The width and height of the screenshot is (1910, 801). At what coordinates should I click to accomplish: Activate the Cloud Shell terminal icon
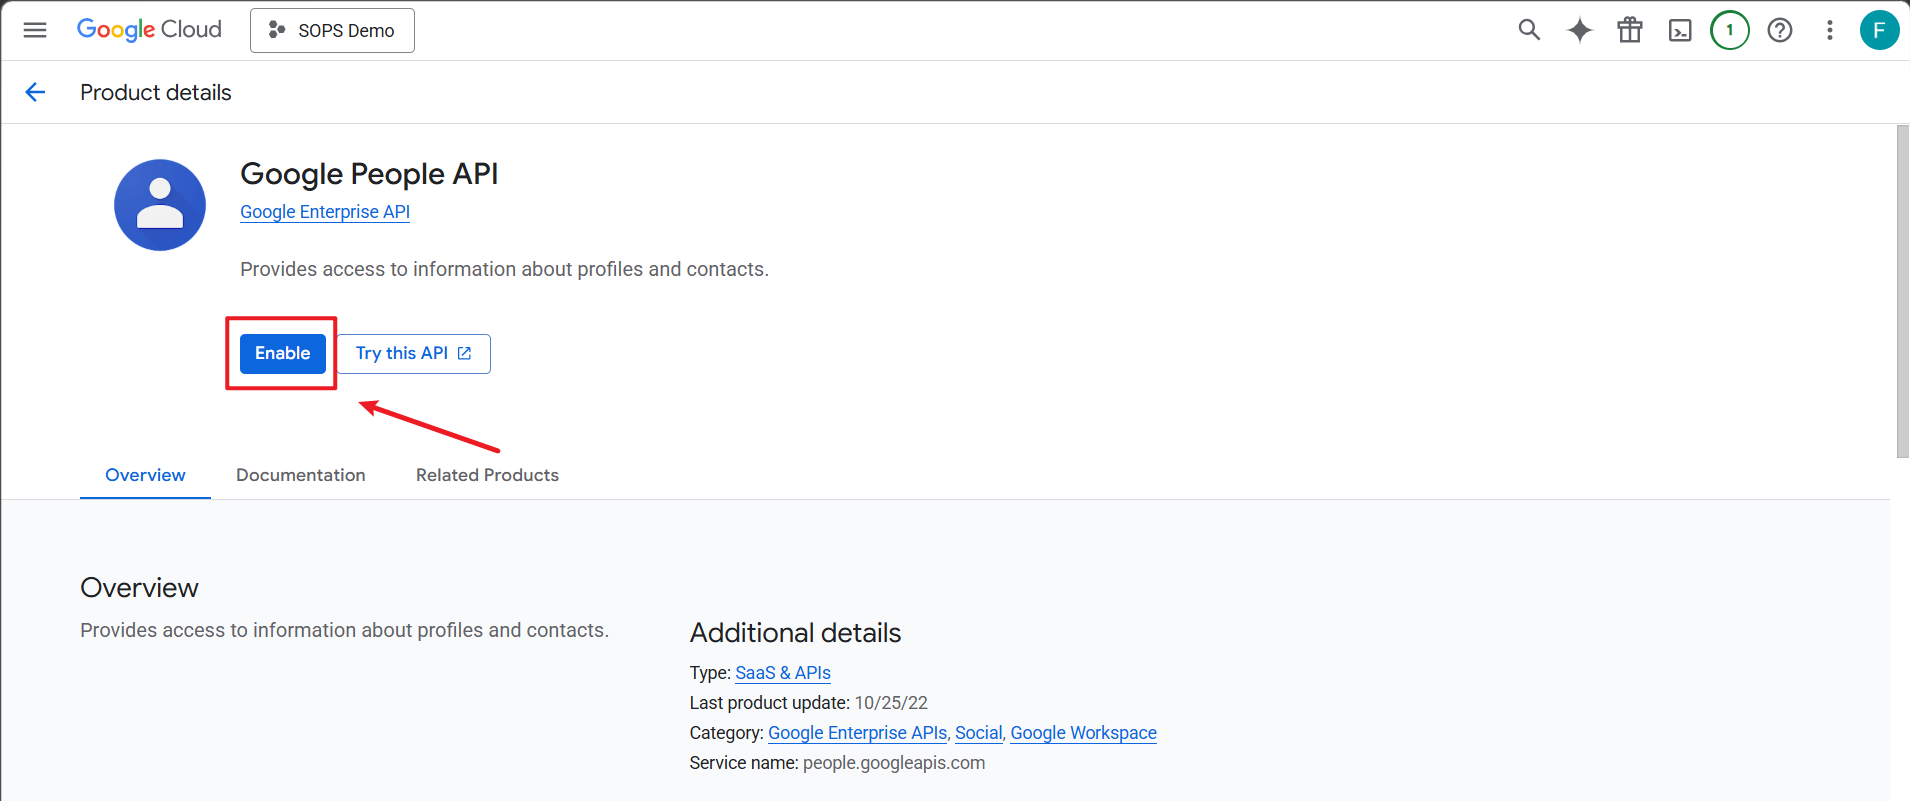tap(1680, 30)
